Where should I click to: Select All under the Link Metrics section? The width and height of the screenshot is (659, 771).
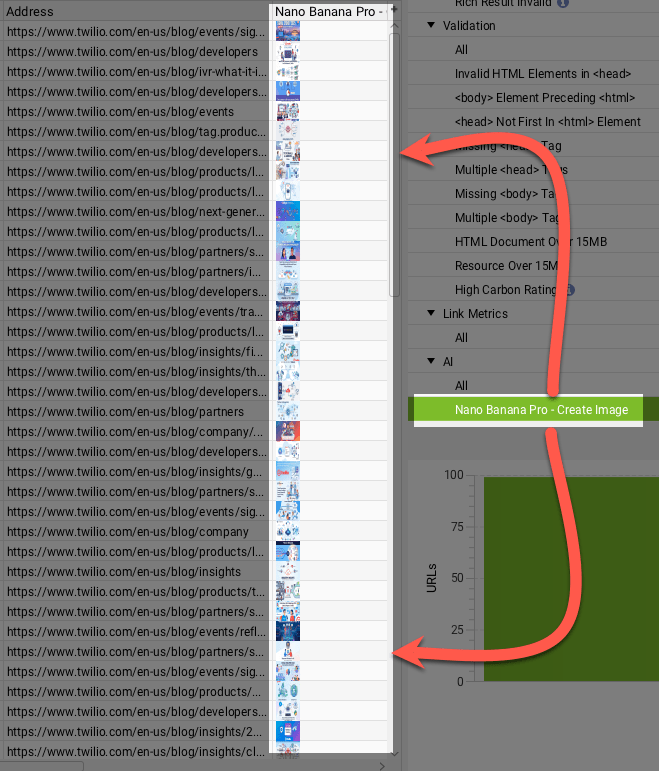click(461, 338)
